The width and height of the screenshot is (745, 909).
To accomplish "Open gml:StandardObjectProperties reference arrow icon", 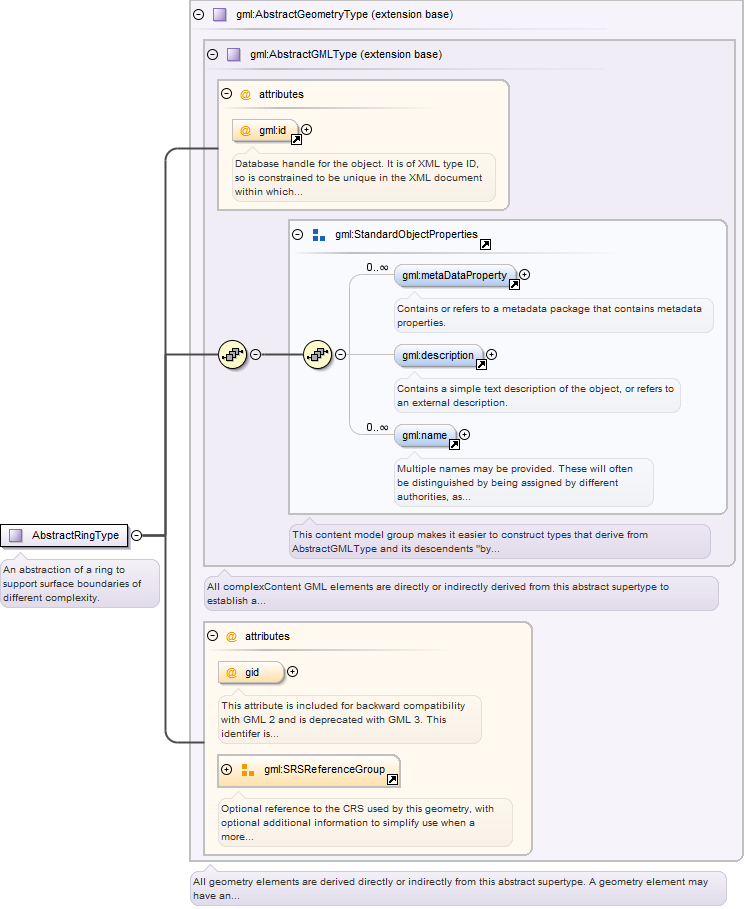I will coord(485,245).
